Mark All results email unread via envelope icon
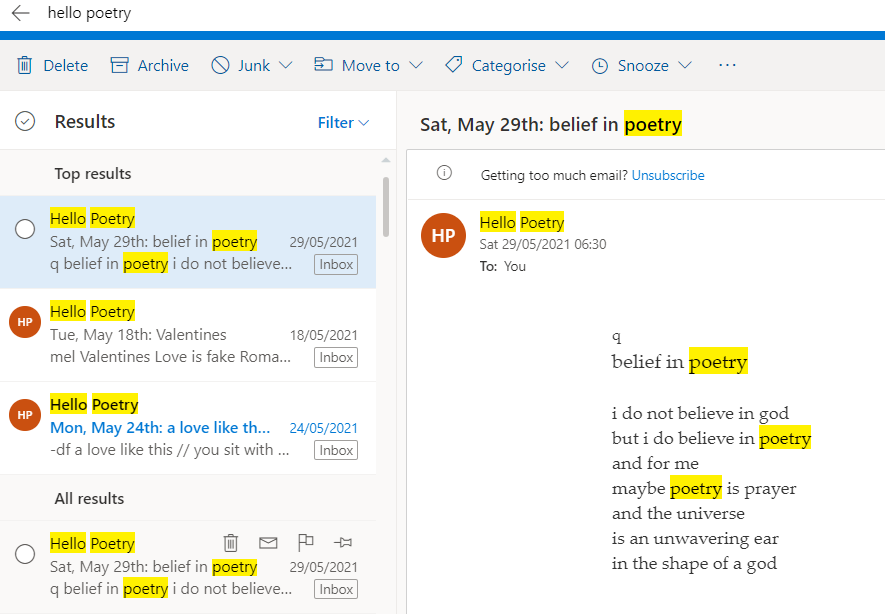 coord(268,543)
